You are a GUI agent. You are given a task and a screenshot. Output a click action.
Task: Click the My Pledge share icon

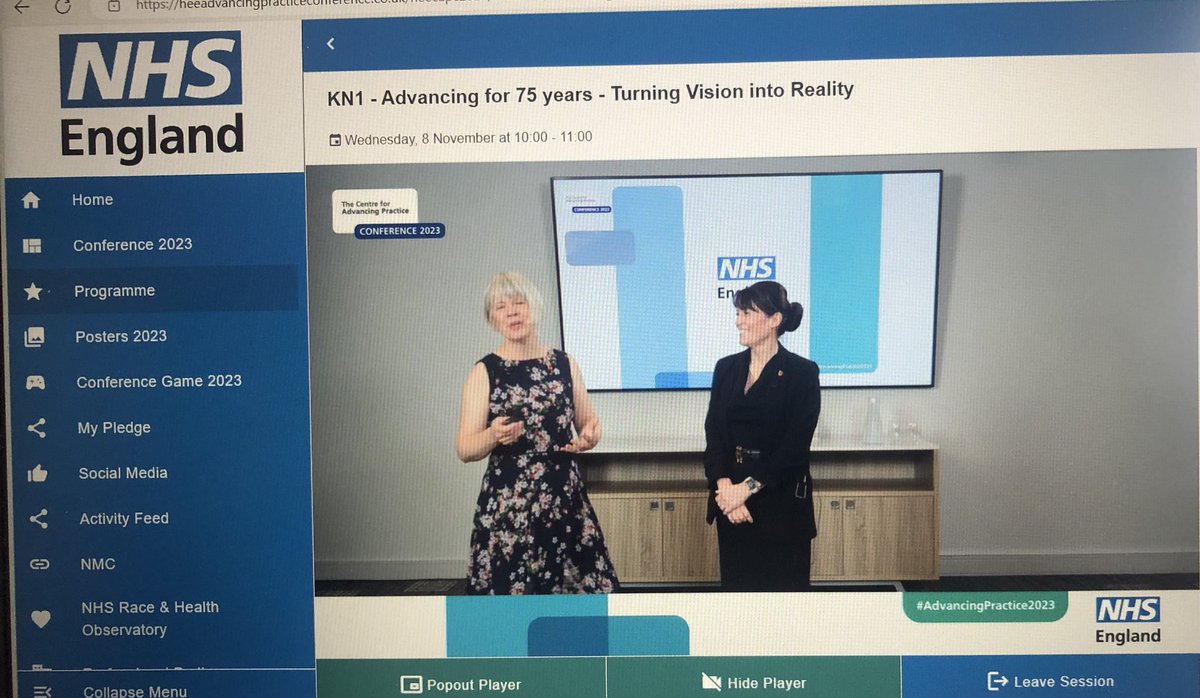(x=37, y=428)
